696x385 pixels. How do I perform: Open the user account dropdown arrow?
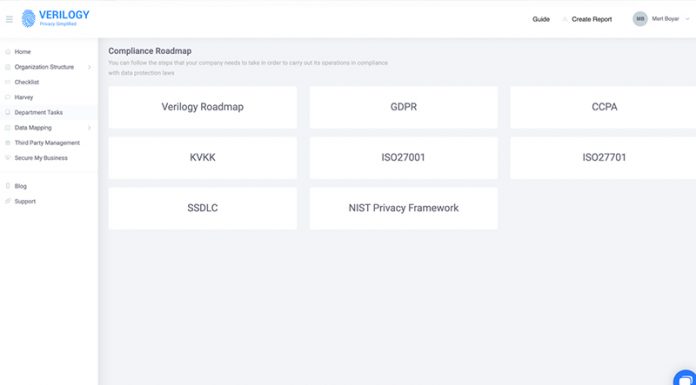pyautogui.click(x=688, y=19)
